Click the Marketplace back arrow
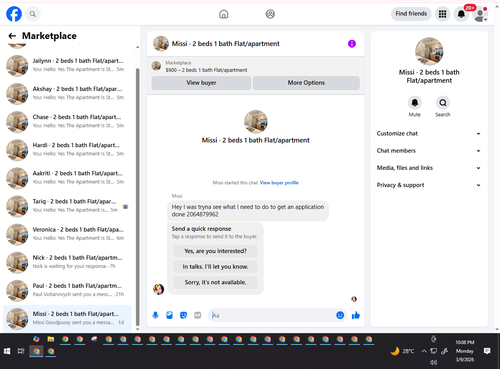500x369 pixels. 12,36
